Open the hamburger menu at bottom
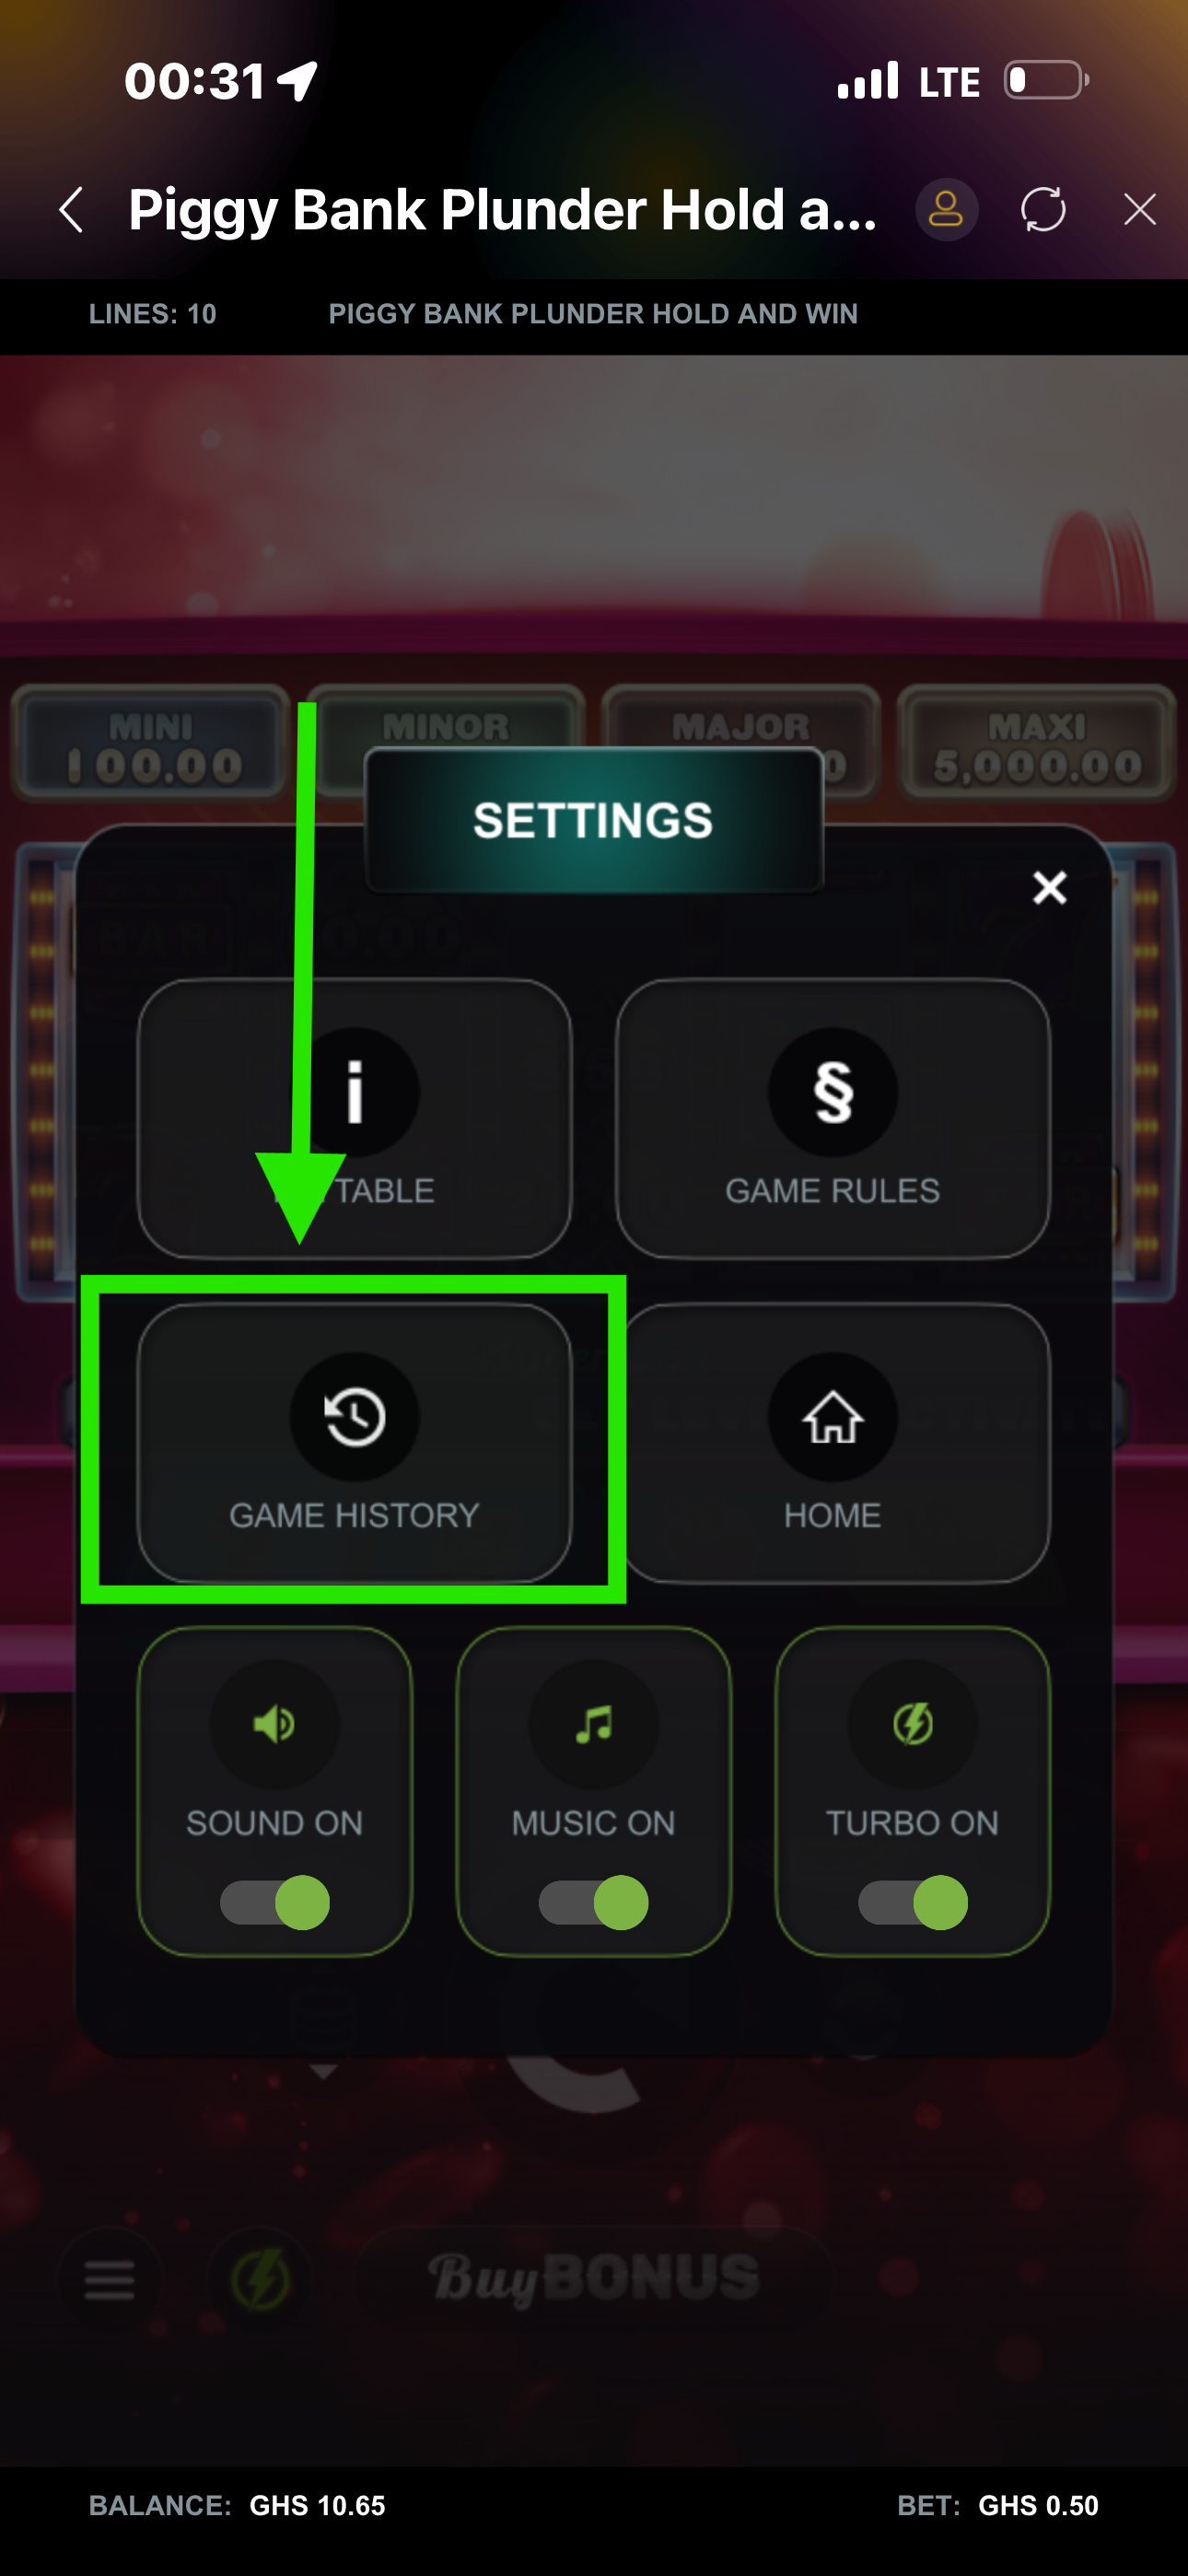This screenshot has width=1188, height=2576. [x=109, y=2280]
